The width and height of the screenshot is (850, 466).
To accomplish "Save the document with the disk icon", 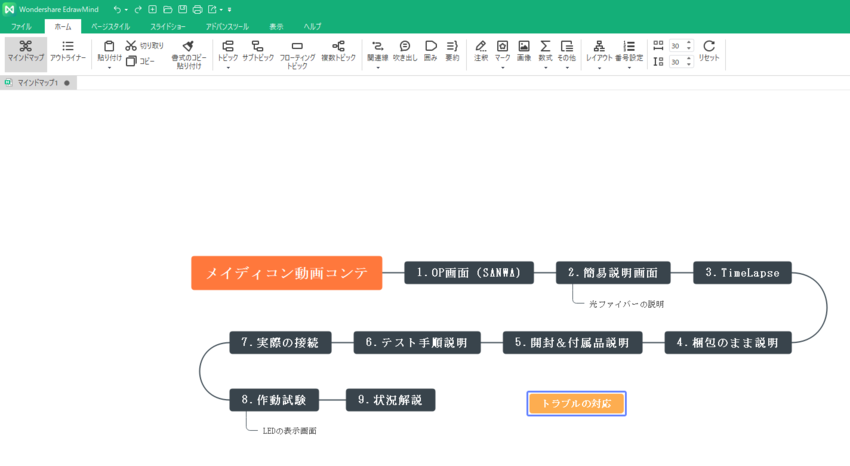I will point(182,9).
